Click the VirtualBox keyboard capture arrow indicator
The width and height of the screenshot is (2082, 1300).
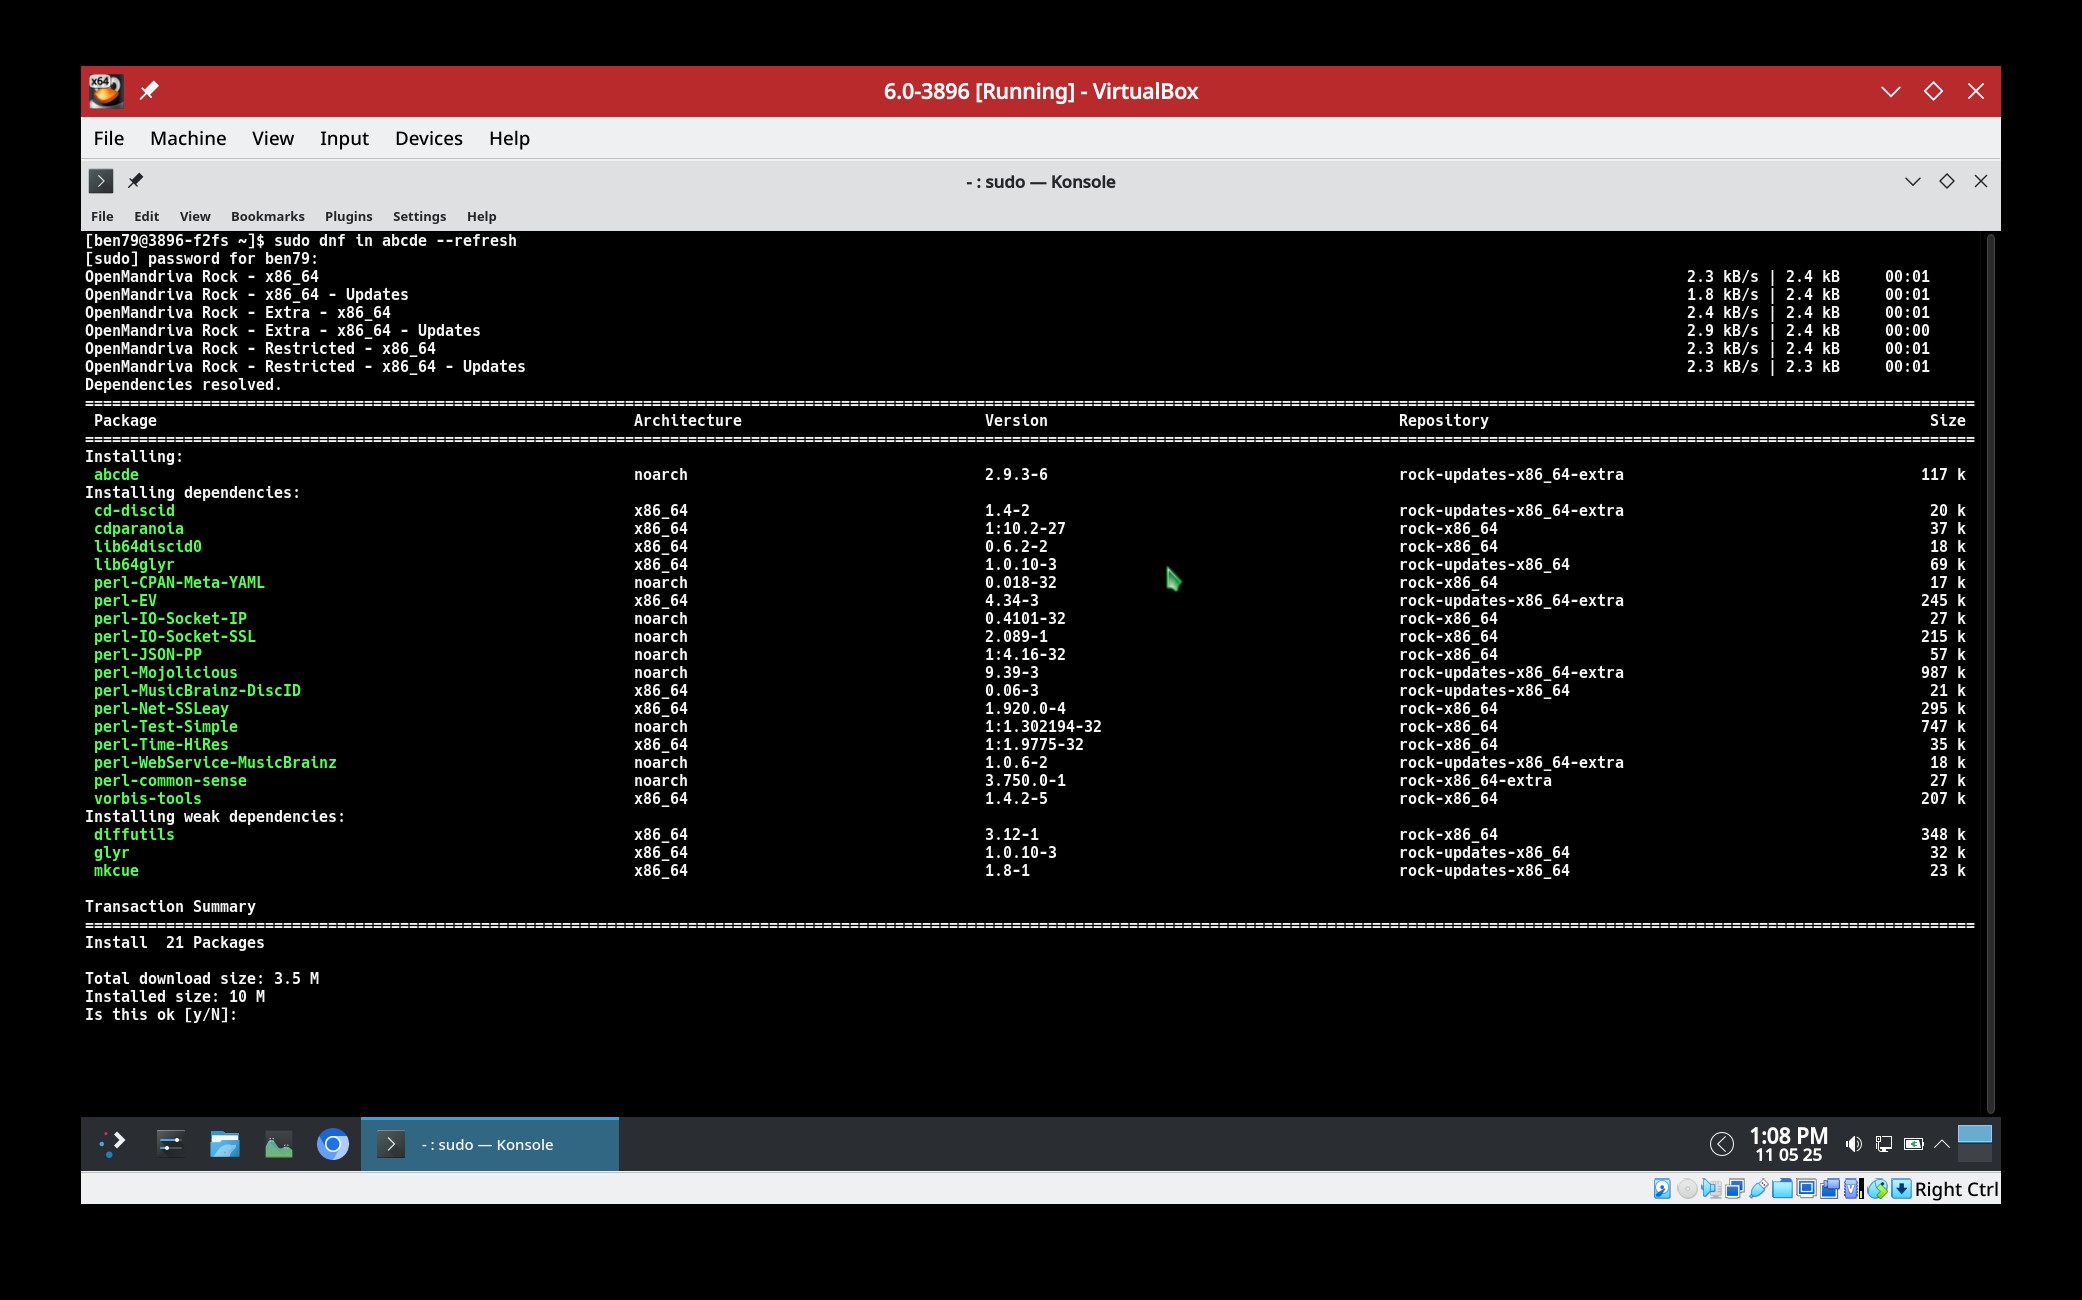pyautogui.click(x=1901, y=1189)
